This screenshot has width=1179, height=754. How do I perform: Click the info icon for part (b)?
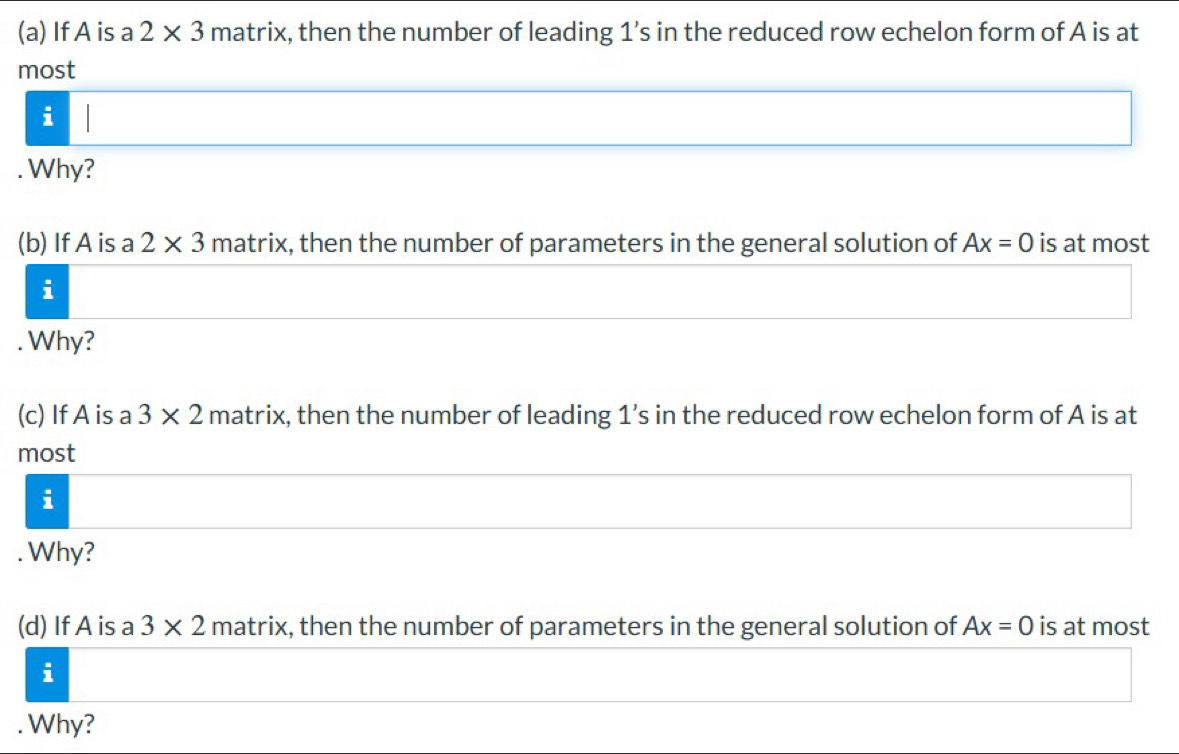click(x=47, y=292)
